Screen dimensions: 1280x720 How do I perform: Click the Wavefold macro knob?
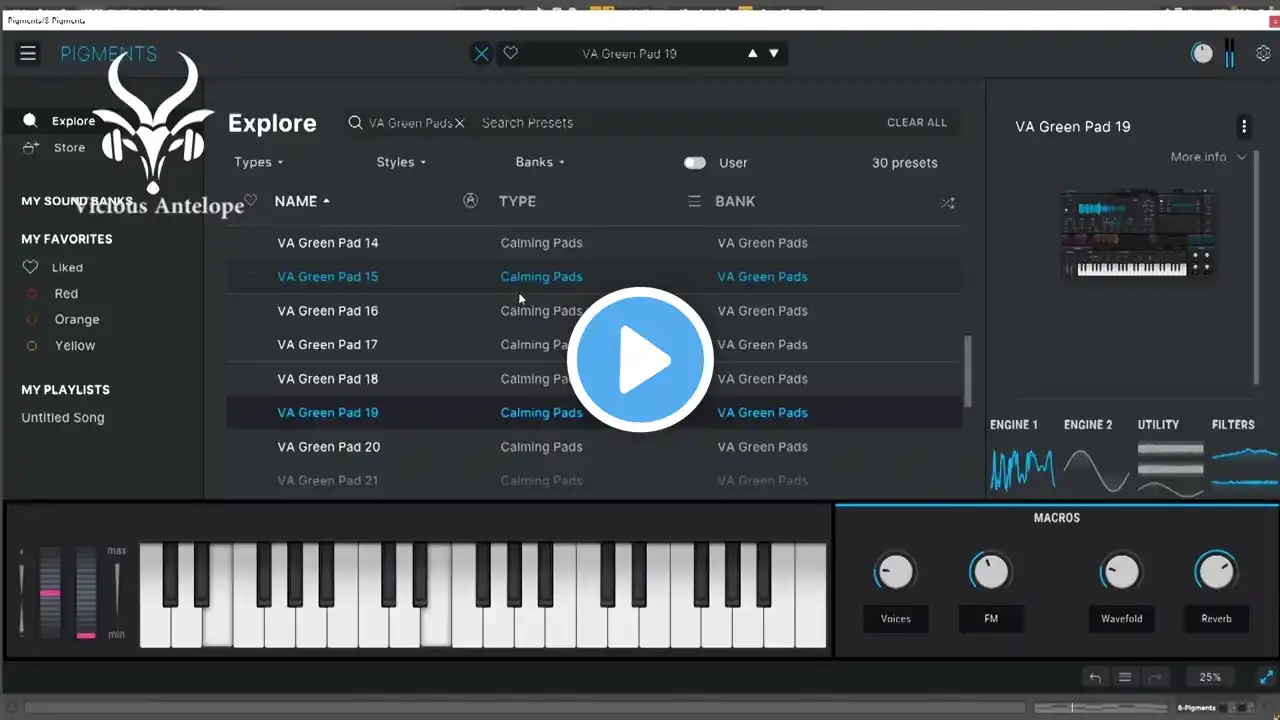coord(1121,572)
